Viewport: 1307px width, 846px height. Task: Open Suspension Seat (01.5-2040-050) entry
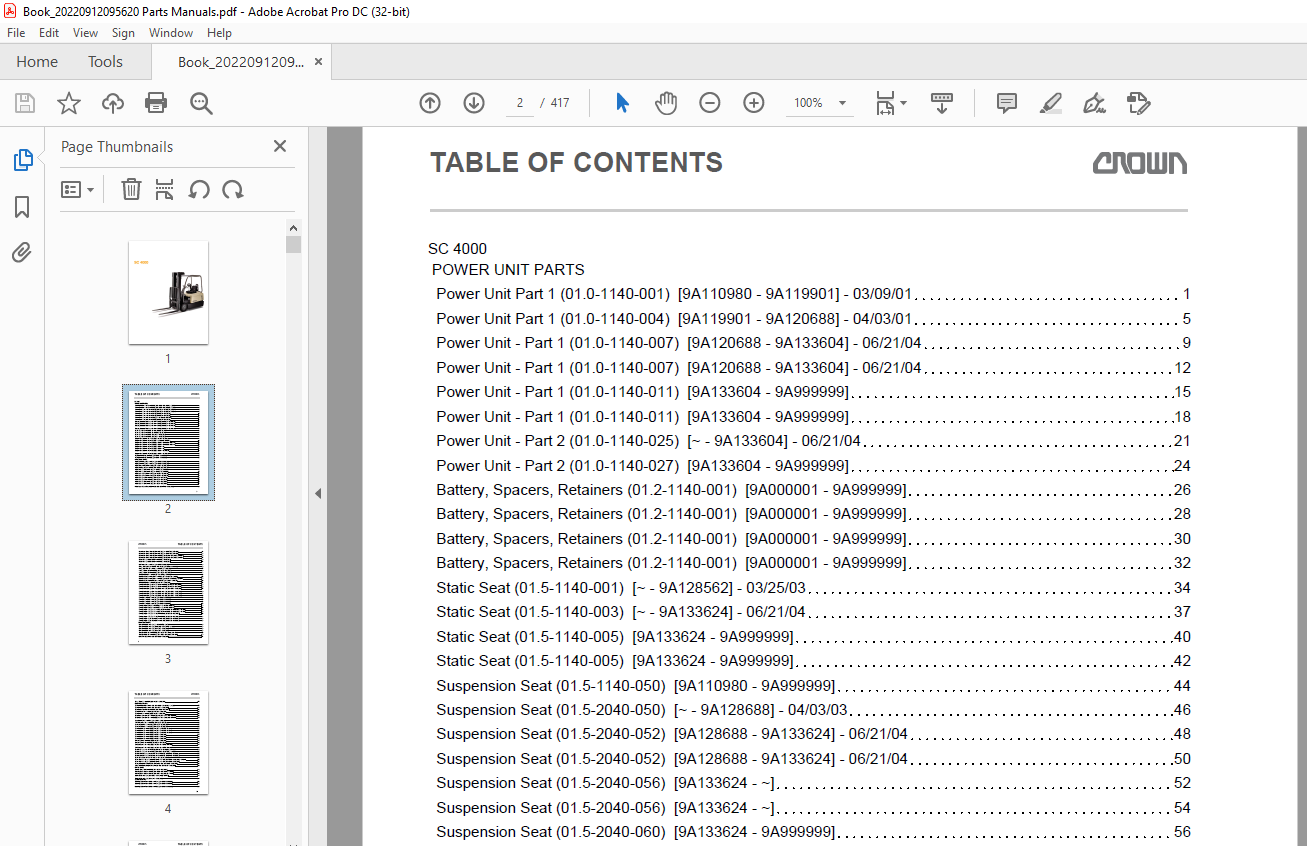813,710
